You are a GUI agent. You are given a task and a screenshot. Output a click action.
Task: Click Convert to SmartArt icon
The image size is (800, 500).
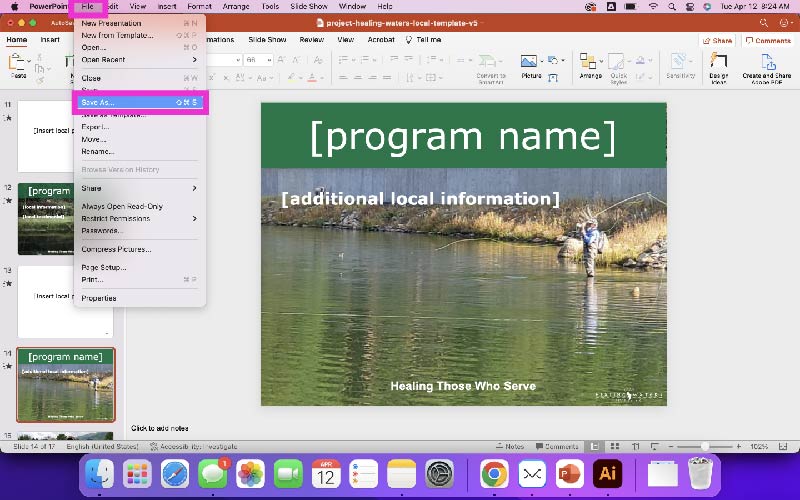click(x=488, y=61)
